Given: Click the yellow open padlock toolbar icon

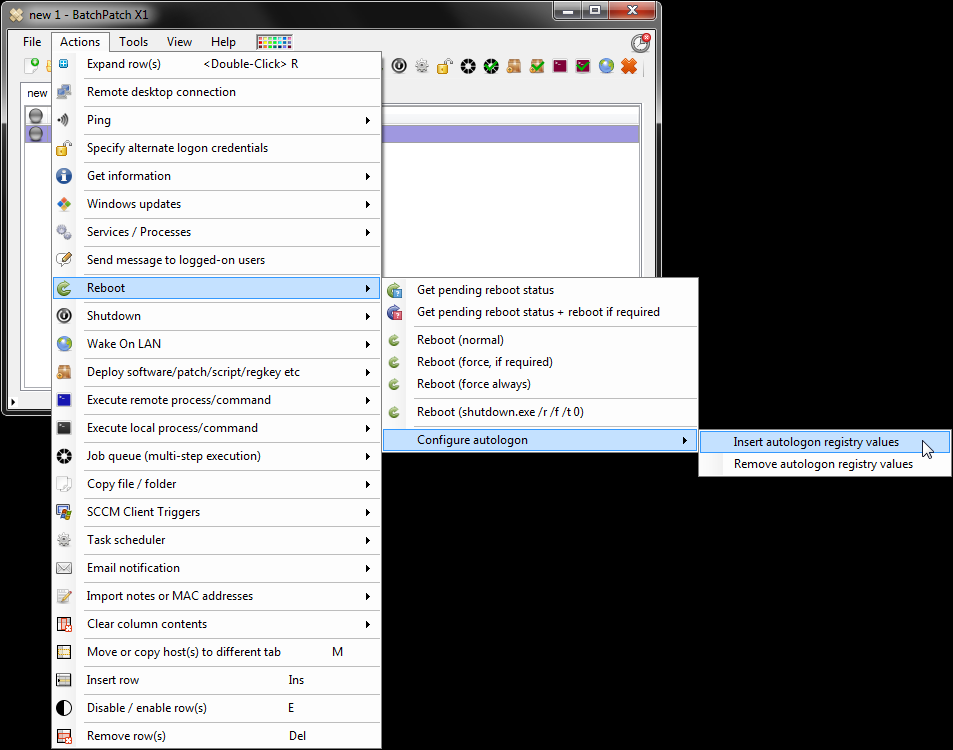Looking at the screenshot, I should click(445, 66).
